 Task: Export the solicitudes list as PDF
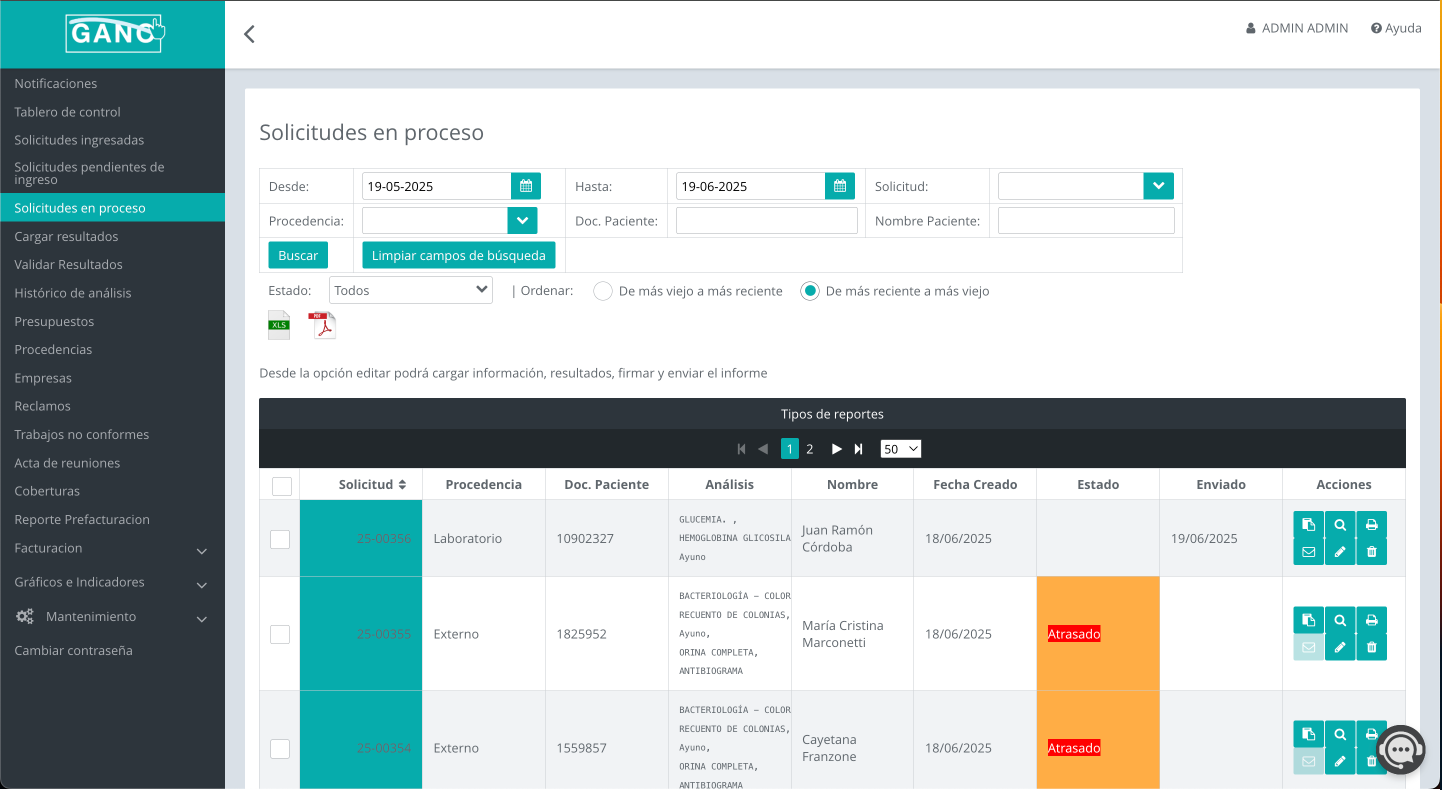click(x=322, y=324)
